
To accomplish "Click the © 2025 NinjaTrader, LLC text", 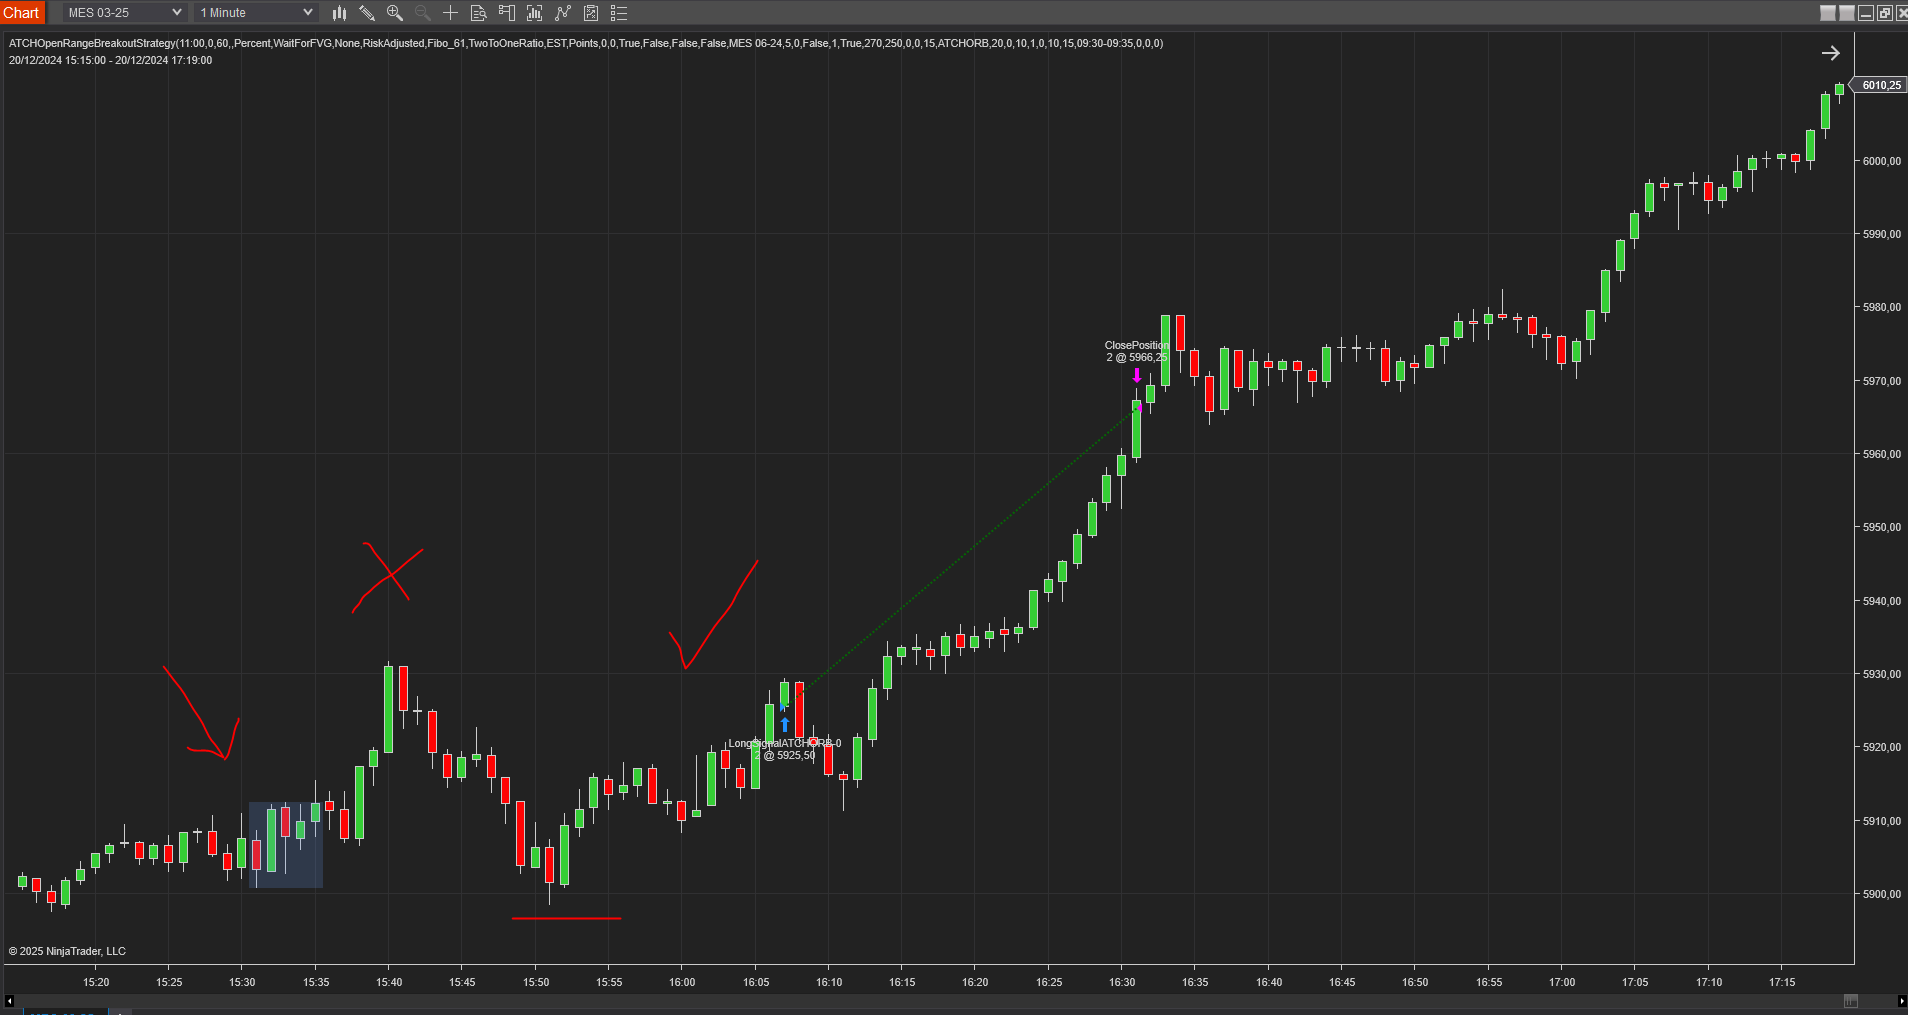I will [67, 951].
